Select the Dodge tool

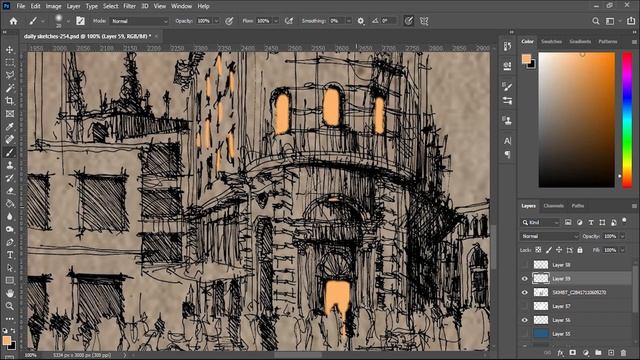pyautogui.click(x=10, y=229)
